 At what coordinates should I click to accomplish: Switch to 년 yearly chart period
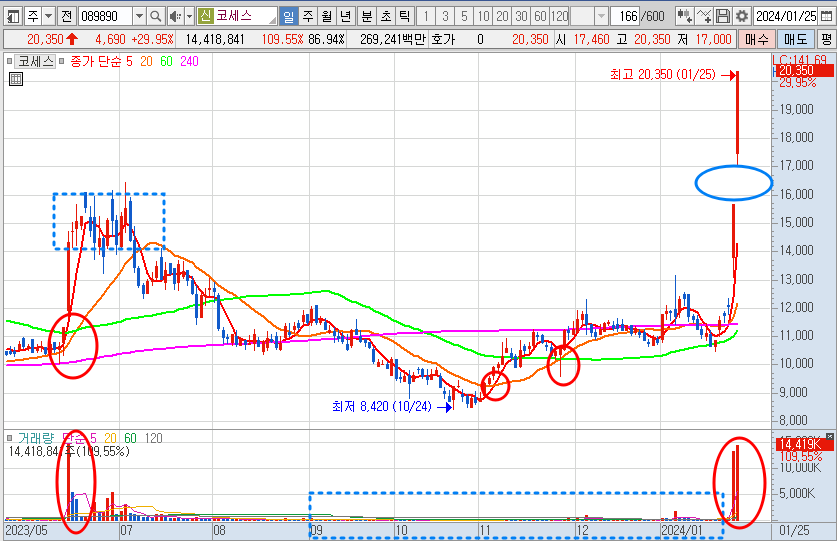(x=345, y=17)
